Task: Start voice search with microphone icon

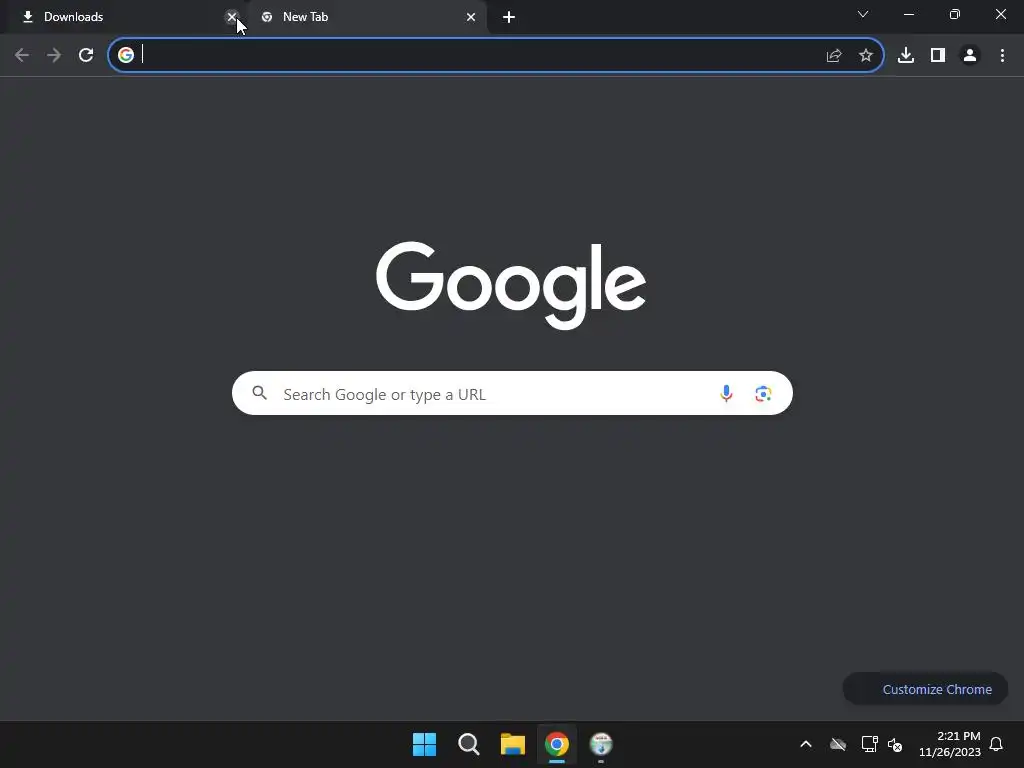Action: pyautogui.click(x=726, y=393)
